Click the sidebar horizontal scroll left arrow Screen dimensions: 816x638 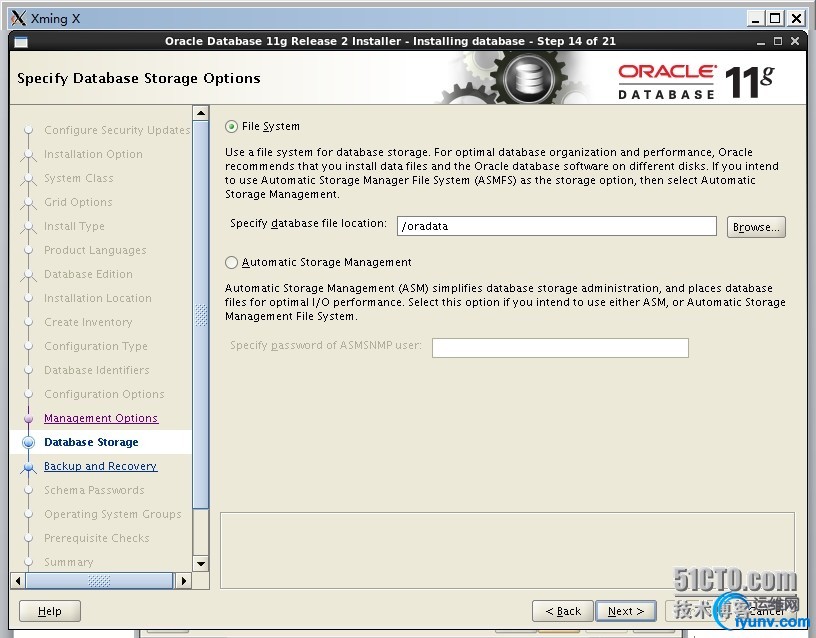tap(18, 580)
